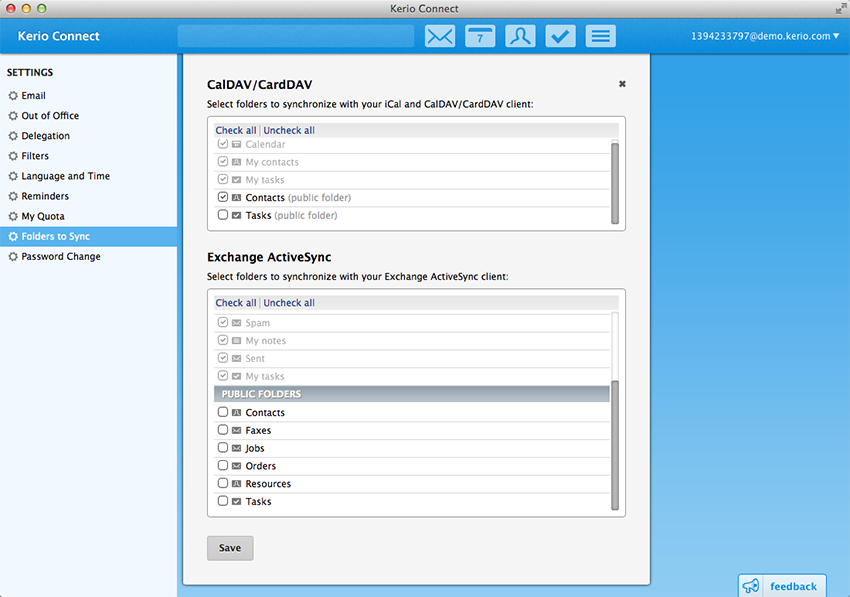Click the gear icon beside Filters
This screenshot has height=597, width=850.
13,156
